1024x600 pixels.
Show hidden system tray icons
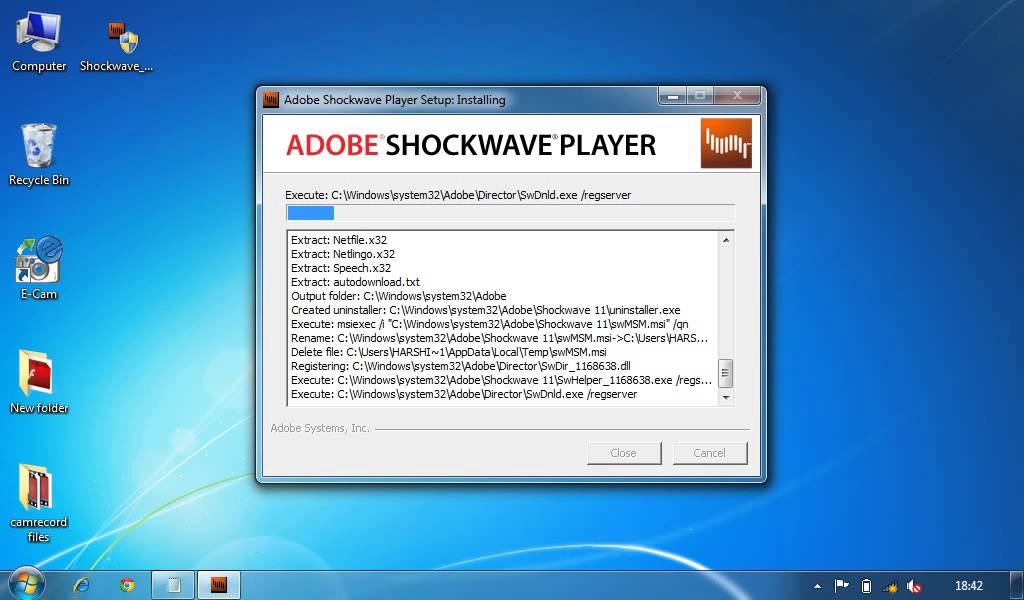[817, 586]
